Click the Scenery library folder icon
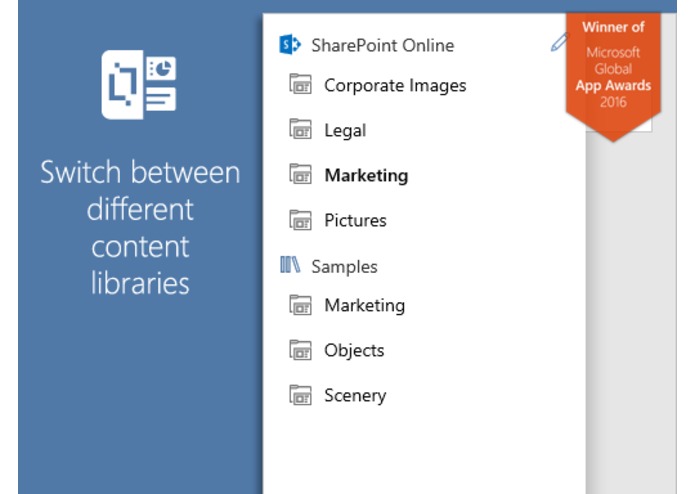695x494 pixels. (x=301, y=395)
